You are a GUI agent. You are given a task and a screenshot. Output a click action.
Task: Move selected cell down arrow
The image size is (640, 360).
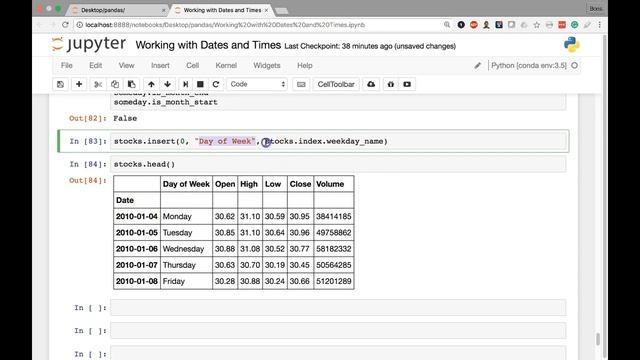167,84
